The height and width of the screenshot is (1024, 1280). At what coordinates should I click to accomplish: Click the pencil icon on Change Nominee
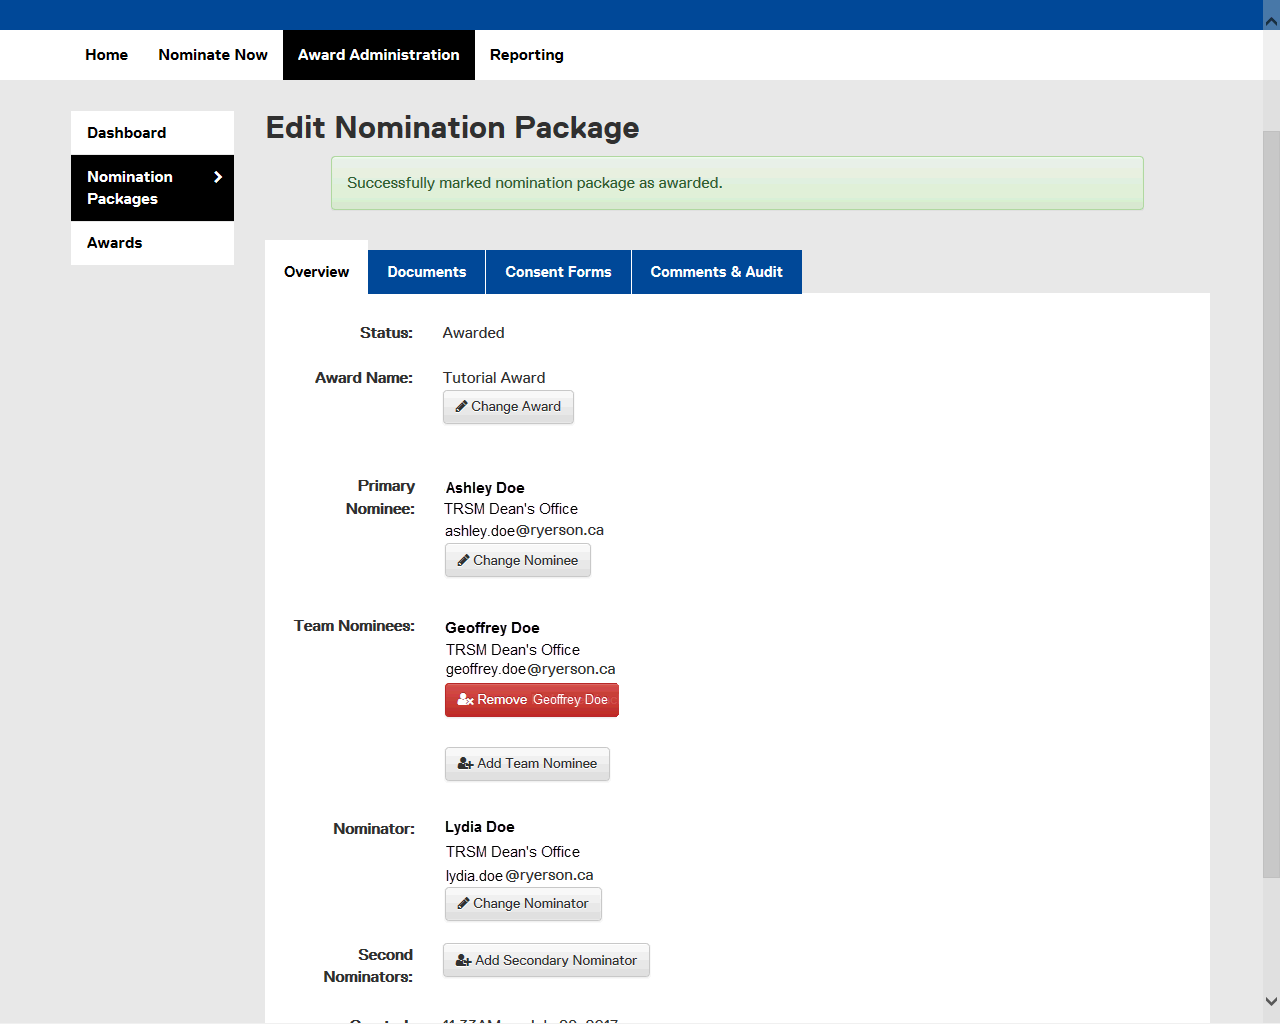[x=463, y=561]
